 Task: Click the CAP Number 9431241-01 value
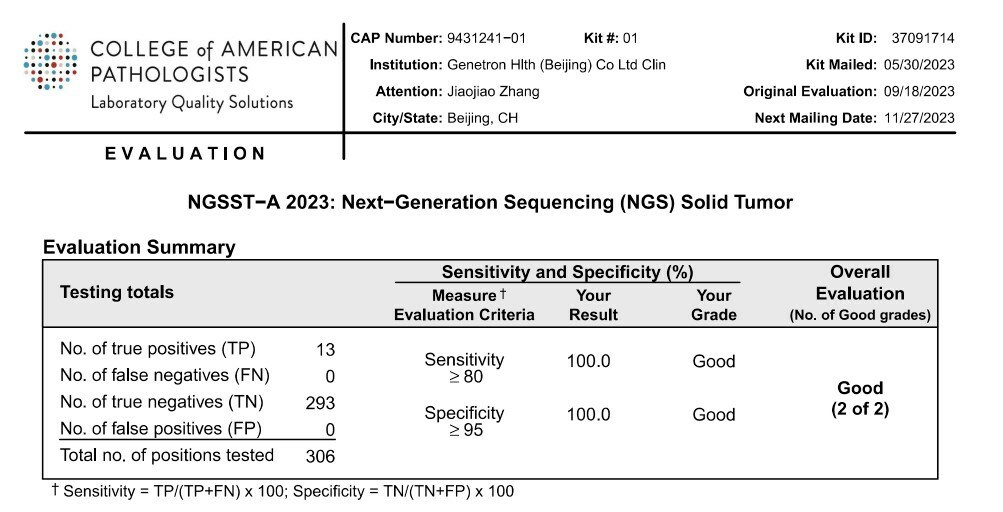(x=482, y=38)
